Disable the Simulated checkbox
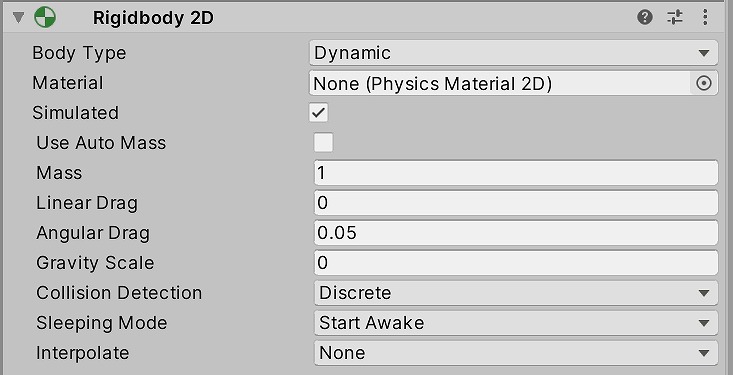Screen dimensions: 733x375 click(318, 113)
